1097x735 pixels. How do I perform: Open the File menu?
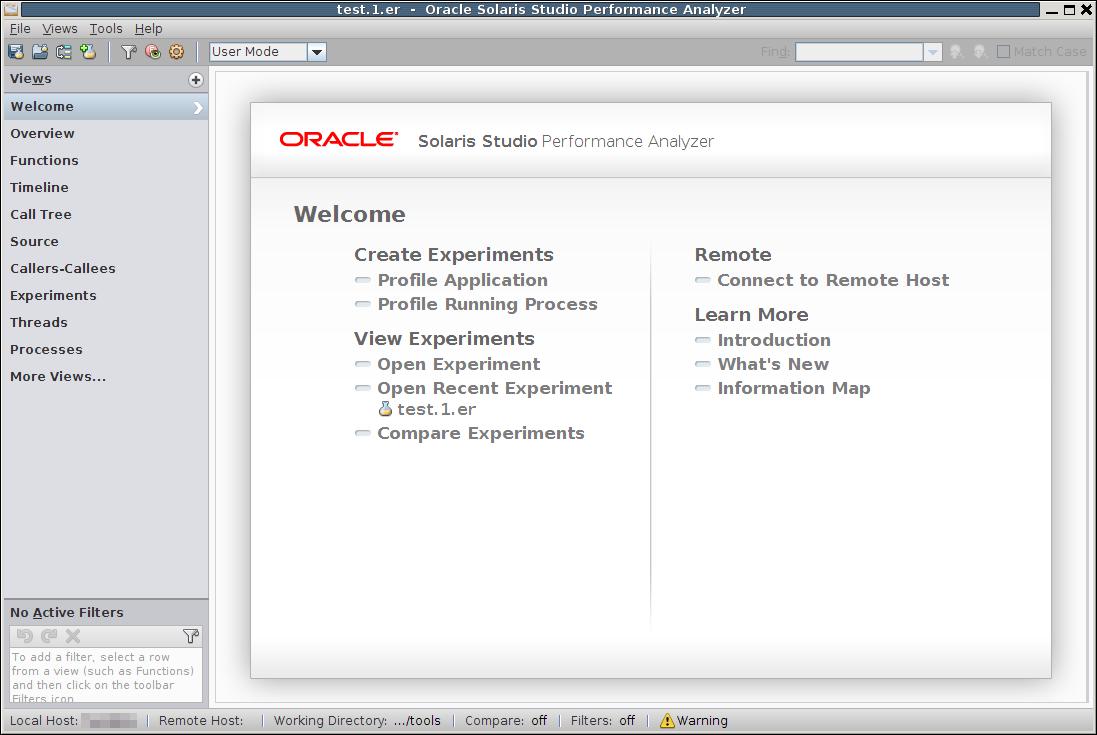coord(20,29)
